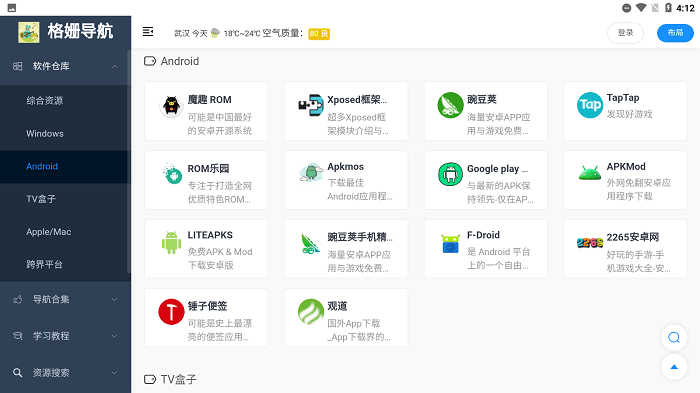
Task: Collapse the 软件仓库 menu section
Action: [65, 67]
